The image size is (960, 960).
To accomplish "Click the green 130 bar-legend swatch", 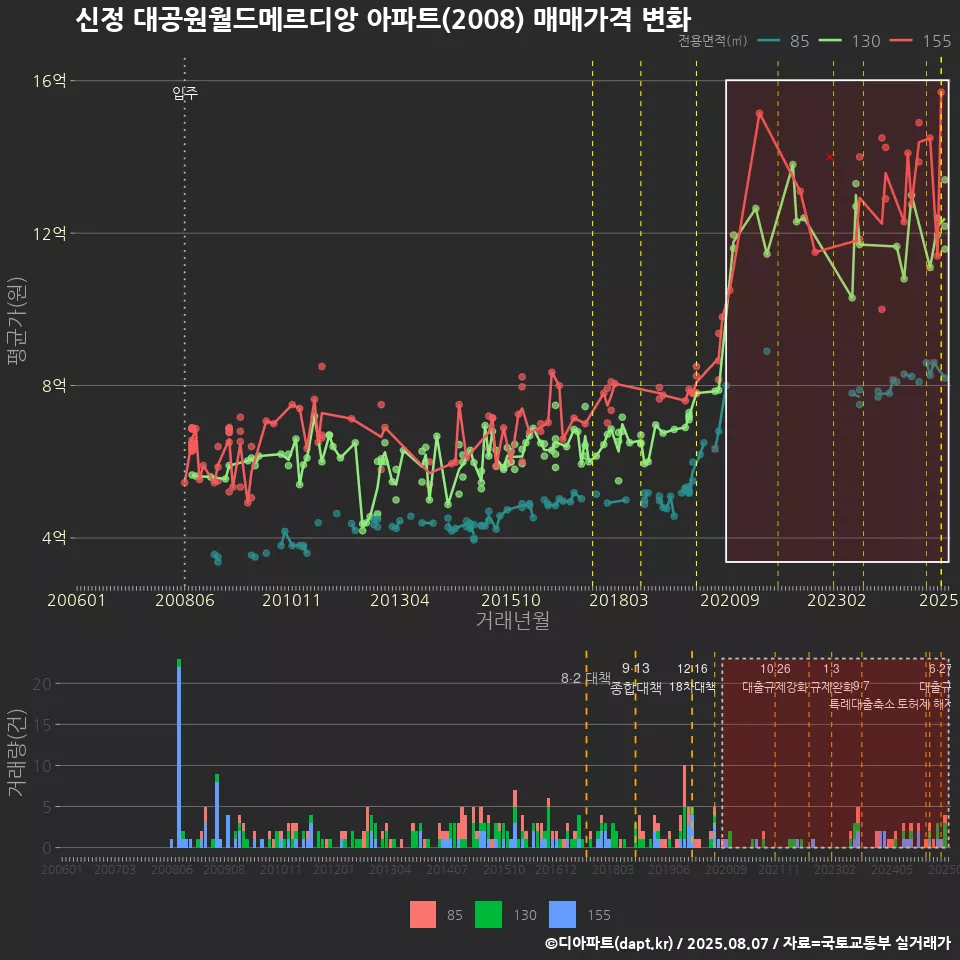I will click(x=488, y=915).
